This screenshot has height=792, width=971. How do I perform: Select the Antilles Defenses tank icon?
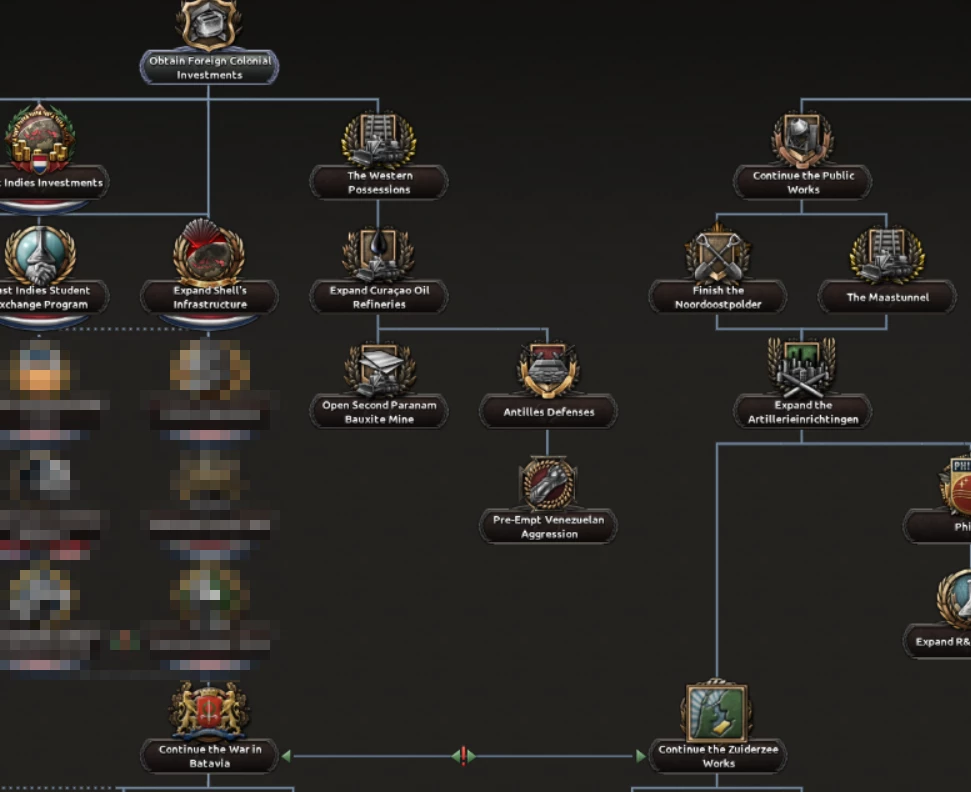(548, 372)
